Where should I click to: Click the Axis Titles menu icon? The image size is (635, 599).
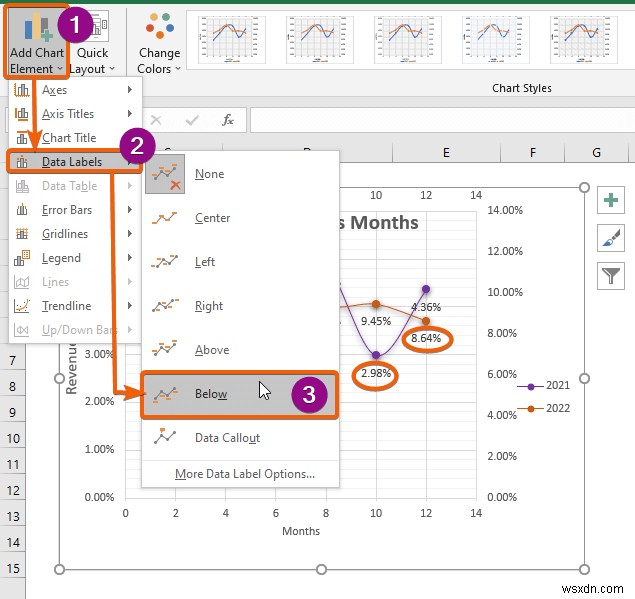[21, 114]
